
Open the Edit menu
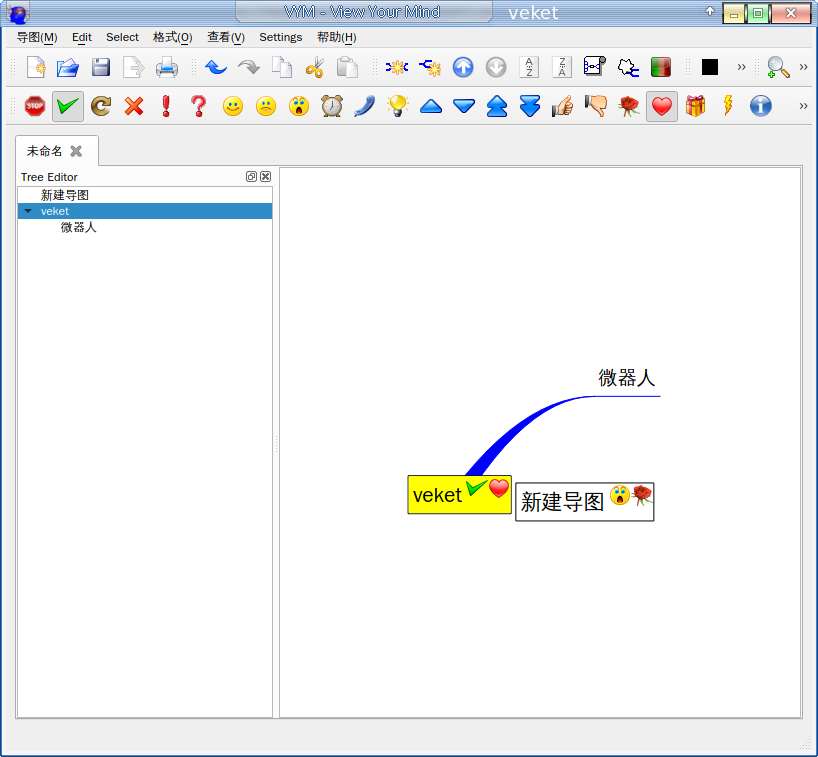pos(82,38)
